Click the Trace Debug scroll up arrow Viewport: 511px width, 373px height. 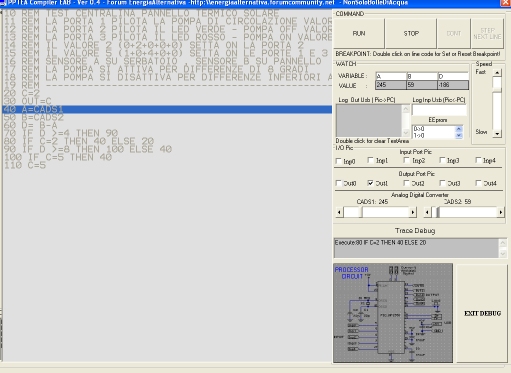pyautogui.click(x=503, y=243)
